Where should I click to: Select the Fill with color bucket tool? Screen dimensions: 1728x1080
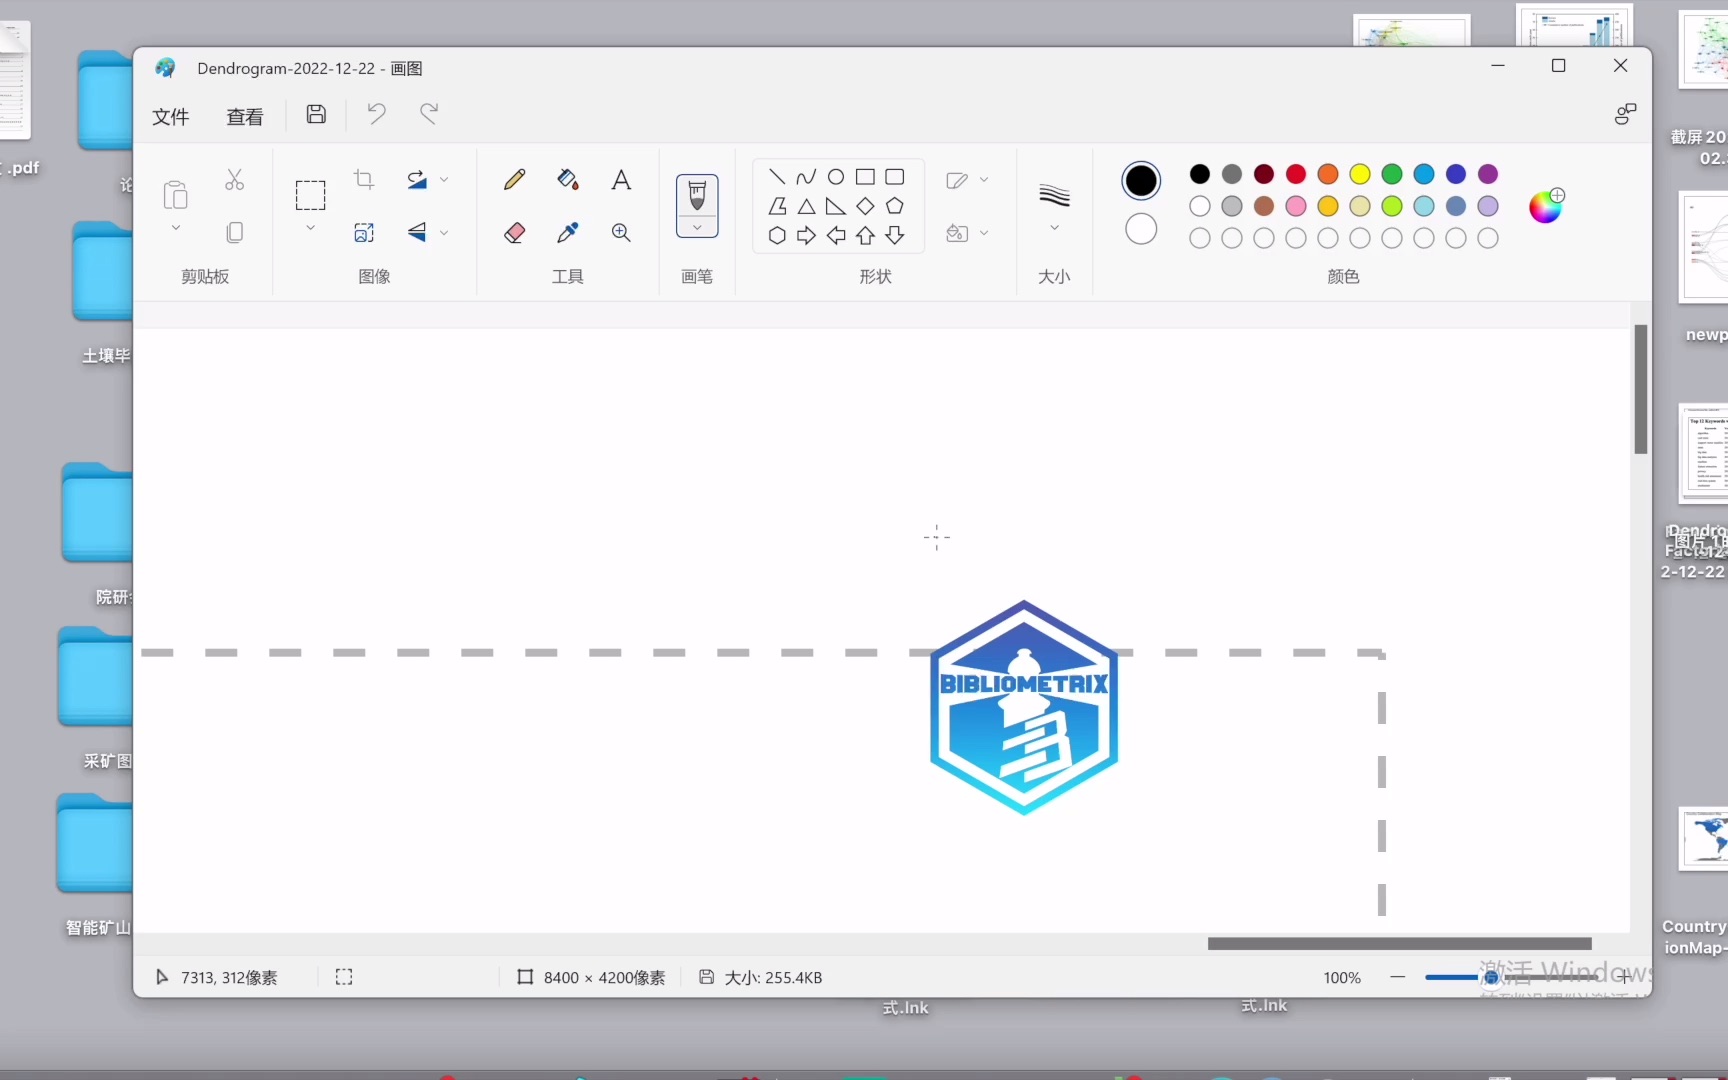568,180
